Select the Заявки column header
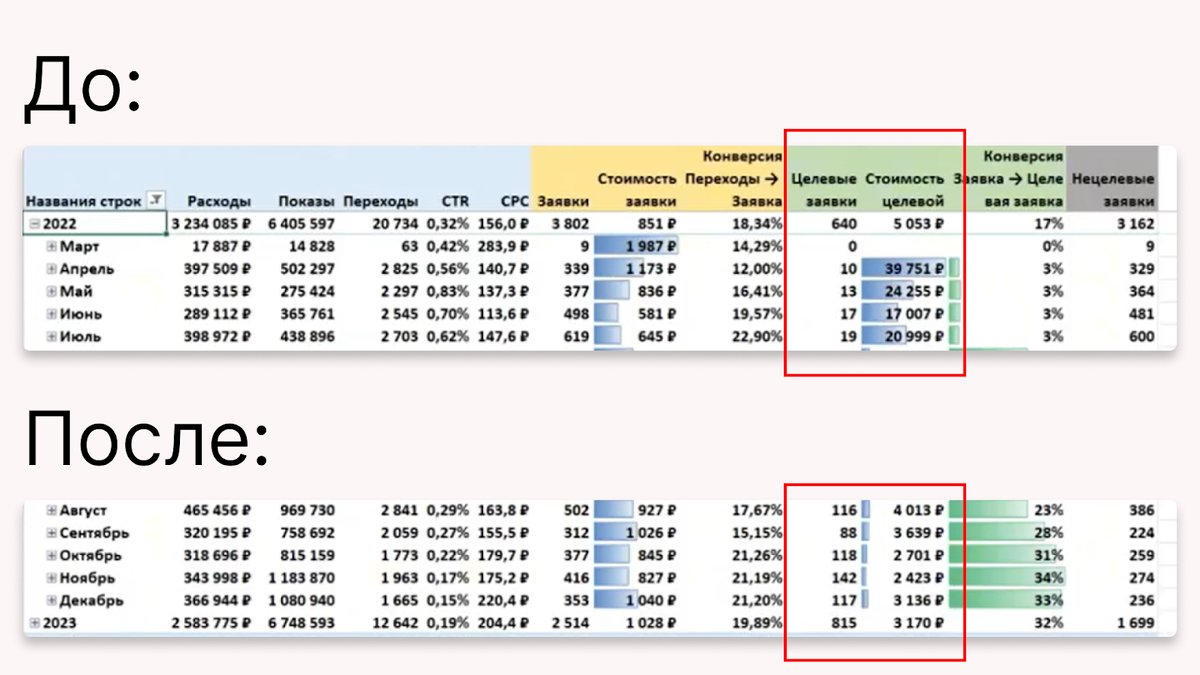 pos(563,201)
